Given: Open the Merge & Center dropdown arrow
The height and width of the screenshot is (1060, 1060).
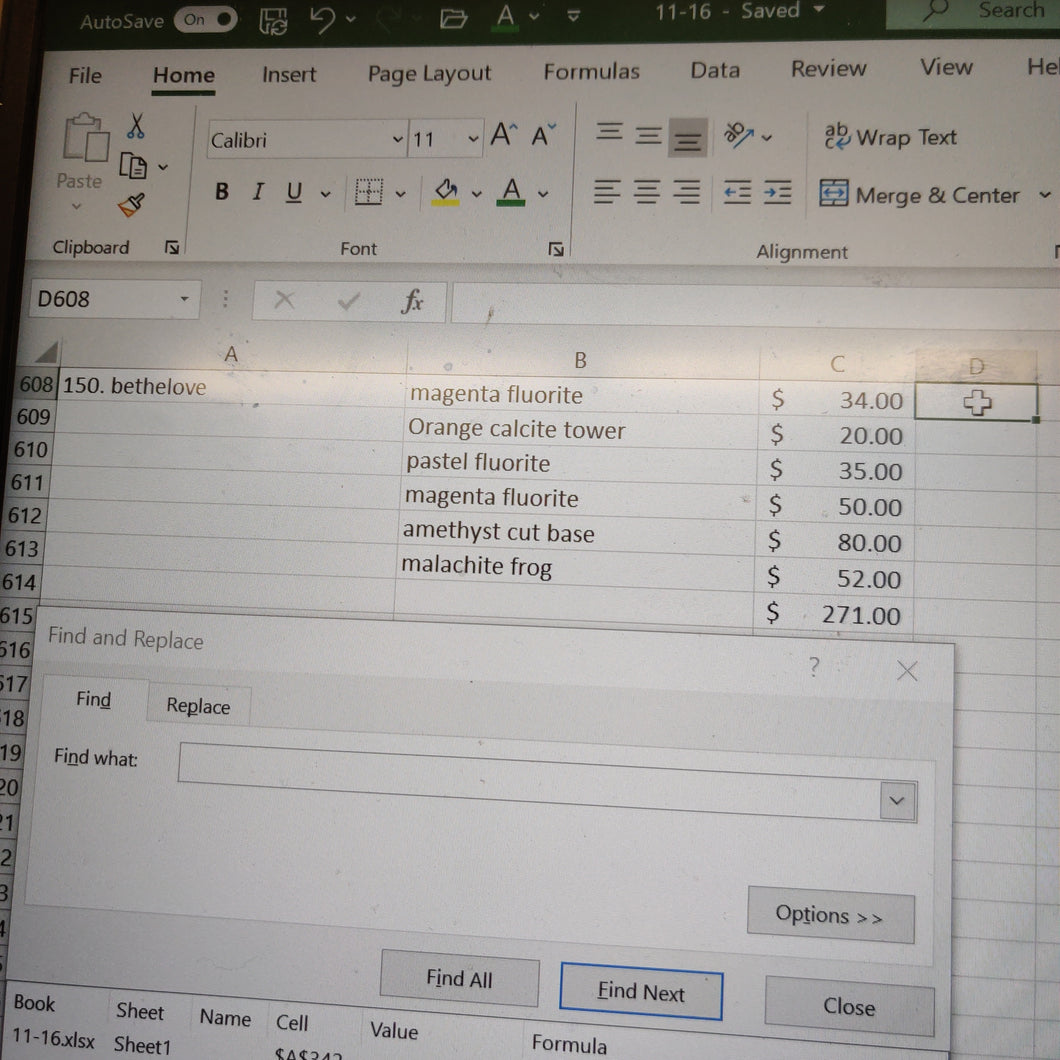Looking at the screenshot, I should coord(1044,195).
